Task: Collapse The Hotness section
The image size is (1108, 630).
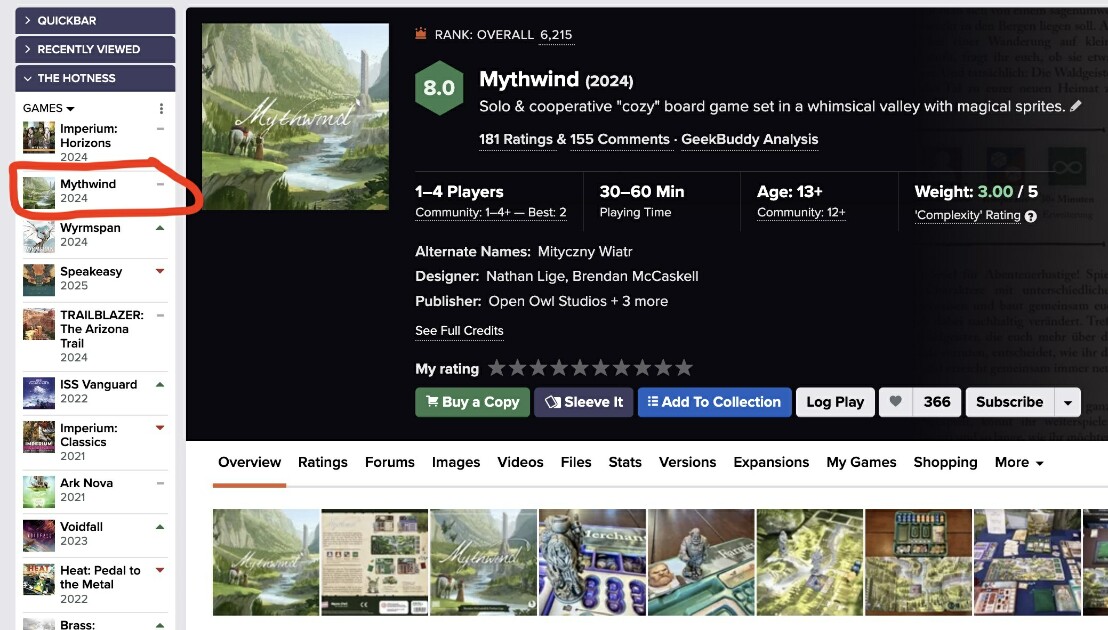Action: [x=95, y=78]
